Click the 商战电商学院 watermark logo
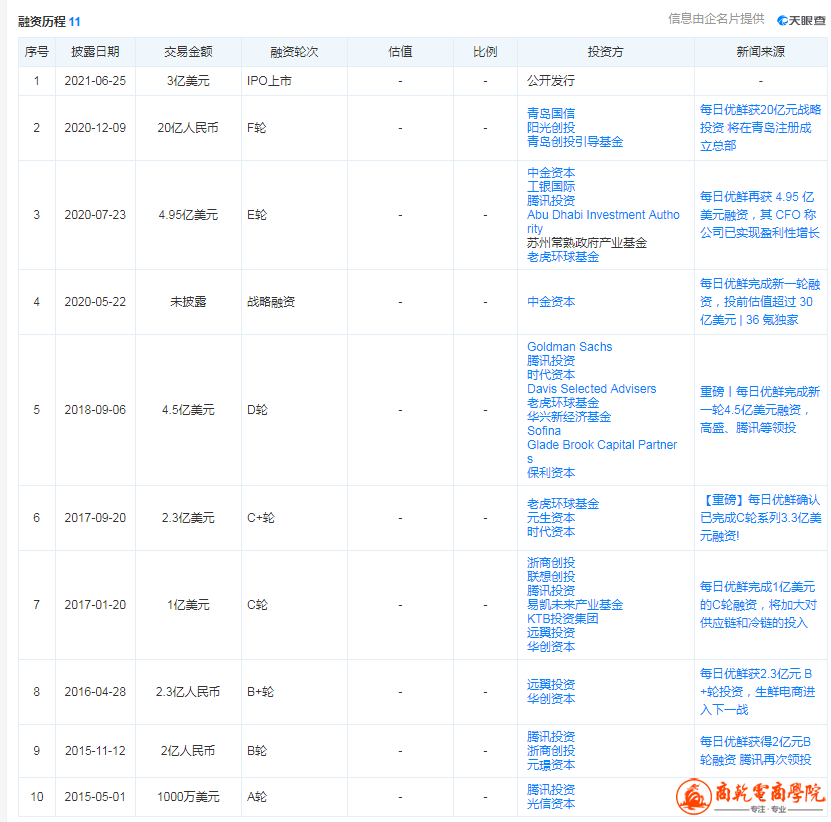The image size is (831, 822). (x=752, y=796)
